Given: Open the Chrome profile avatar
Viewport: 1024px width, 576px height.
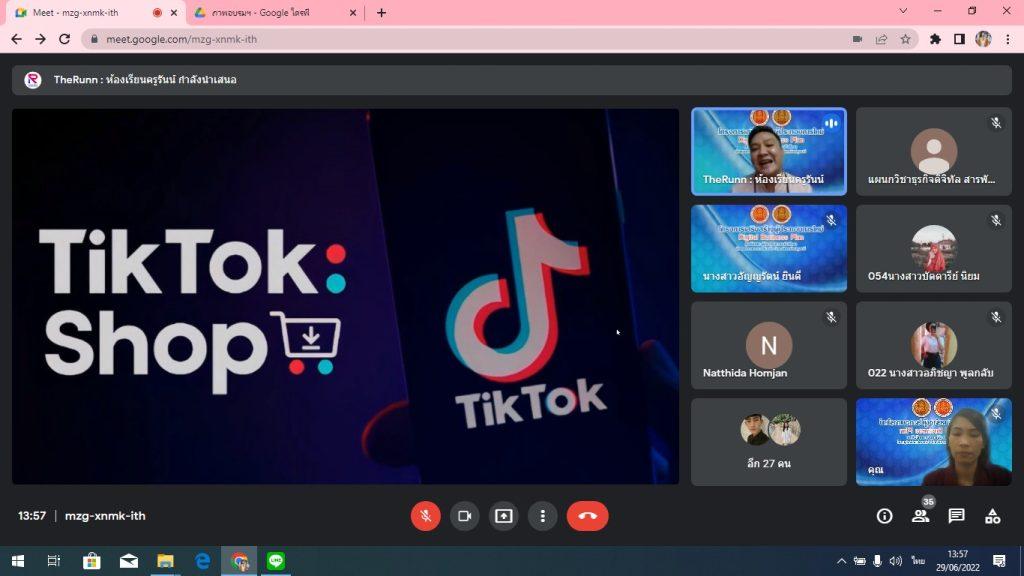Looking at the screenshot, I should 984,39.
